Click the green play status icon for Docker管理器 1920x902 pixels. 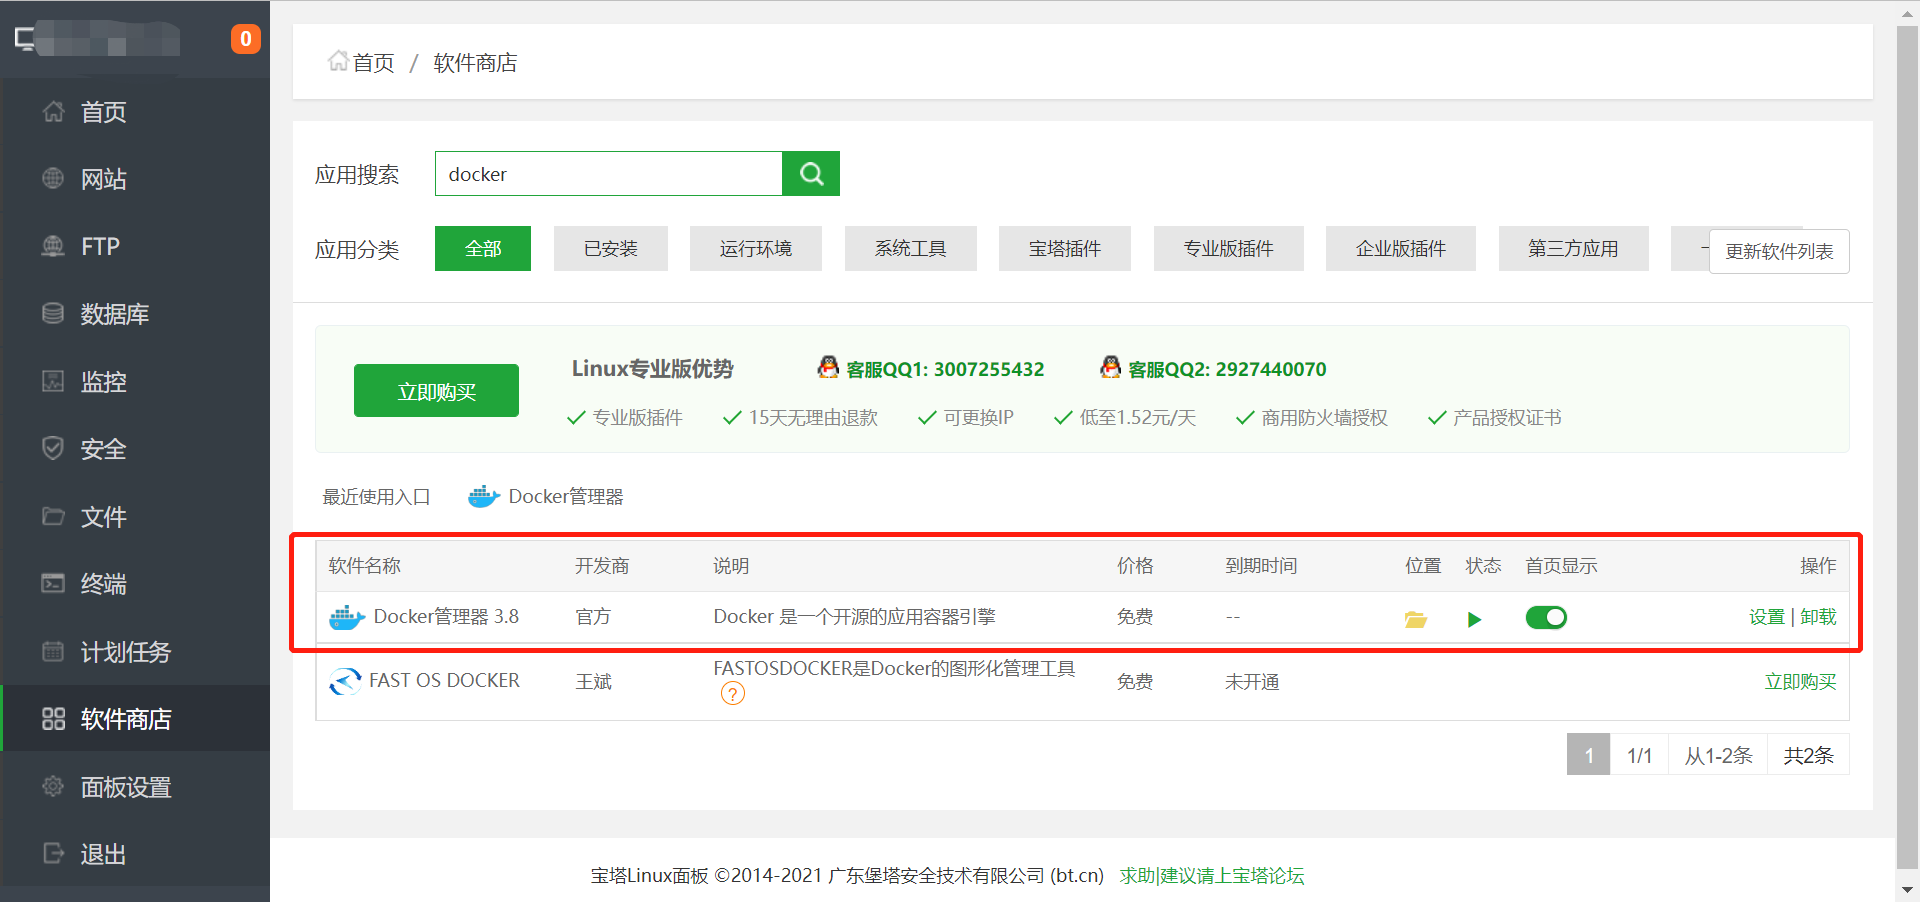click(1474, 619)
